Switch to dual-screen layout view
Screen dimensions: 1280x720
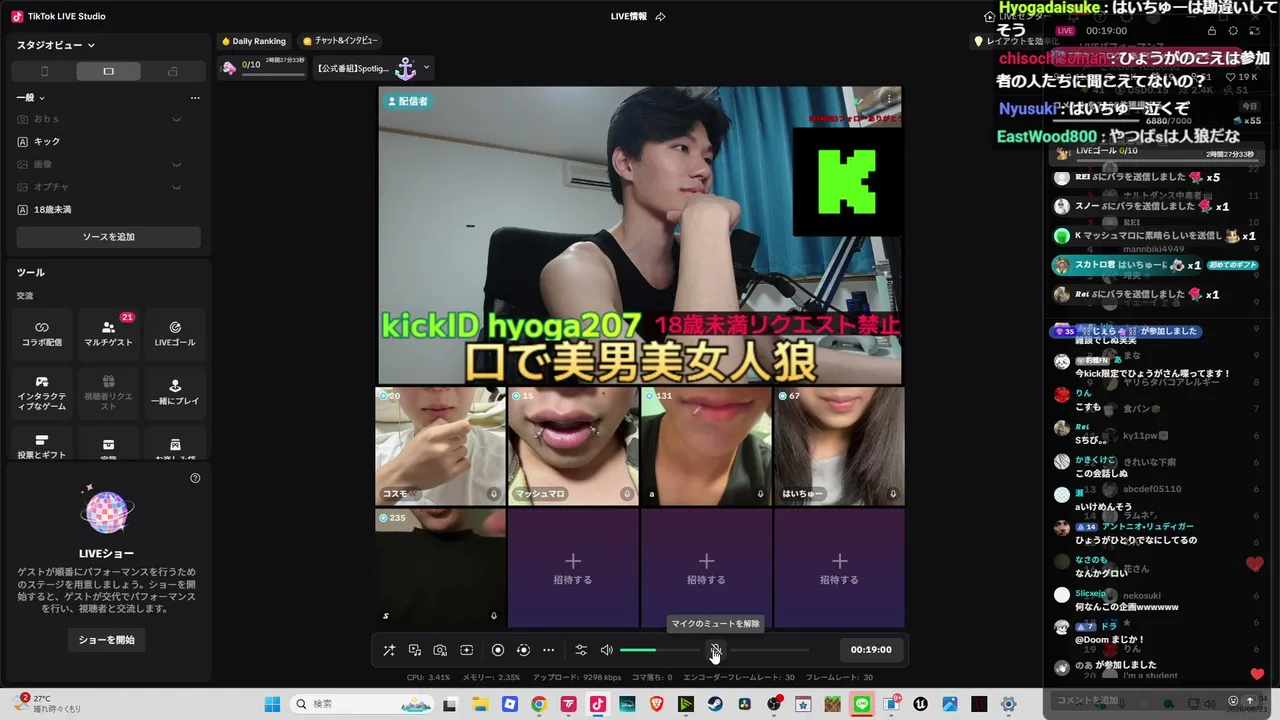173,71
